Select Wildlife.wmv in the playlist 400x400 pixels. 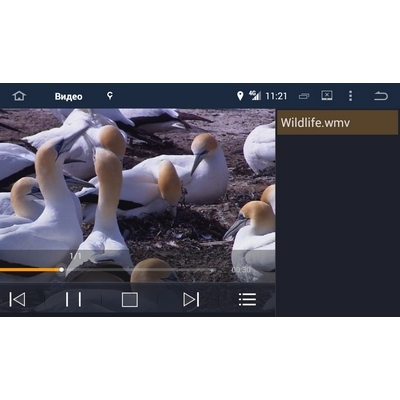337,123
